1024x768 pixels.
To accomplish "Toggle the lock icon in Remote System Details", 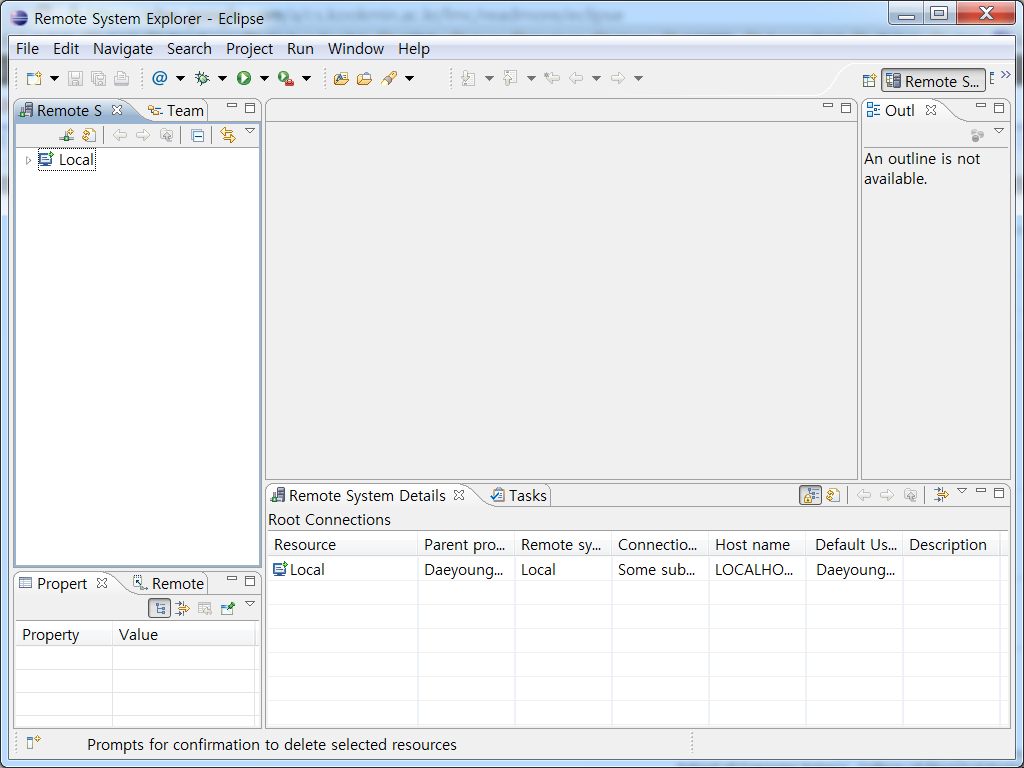I will pos(810,496).
